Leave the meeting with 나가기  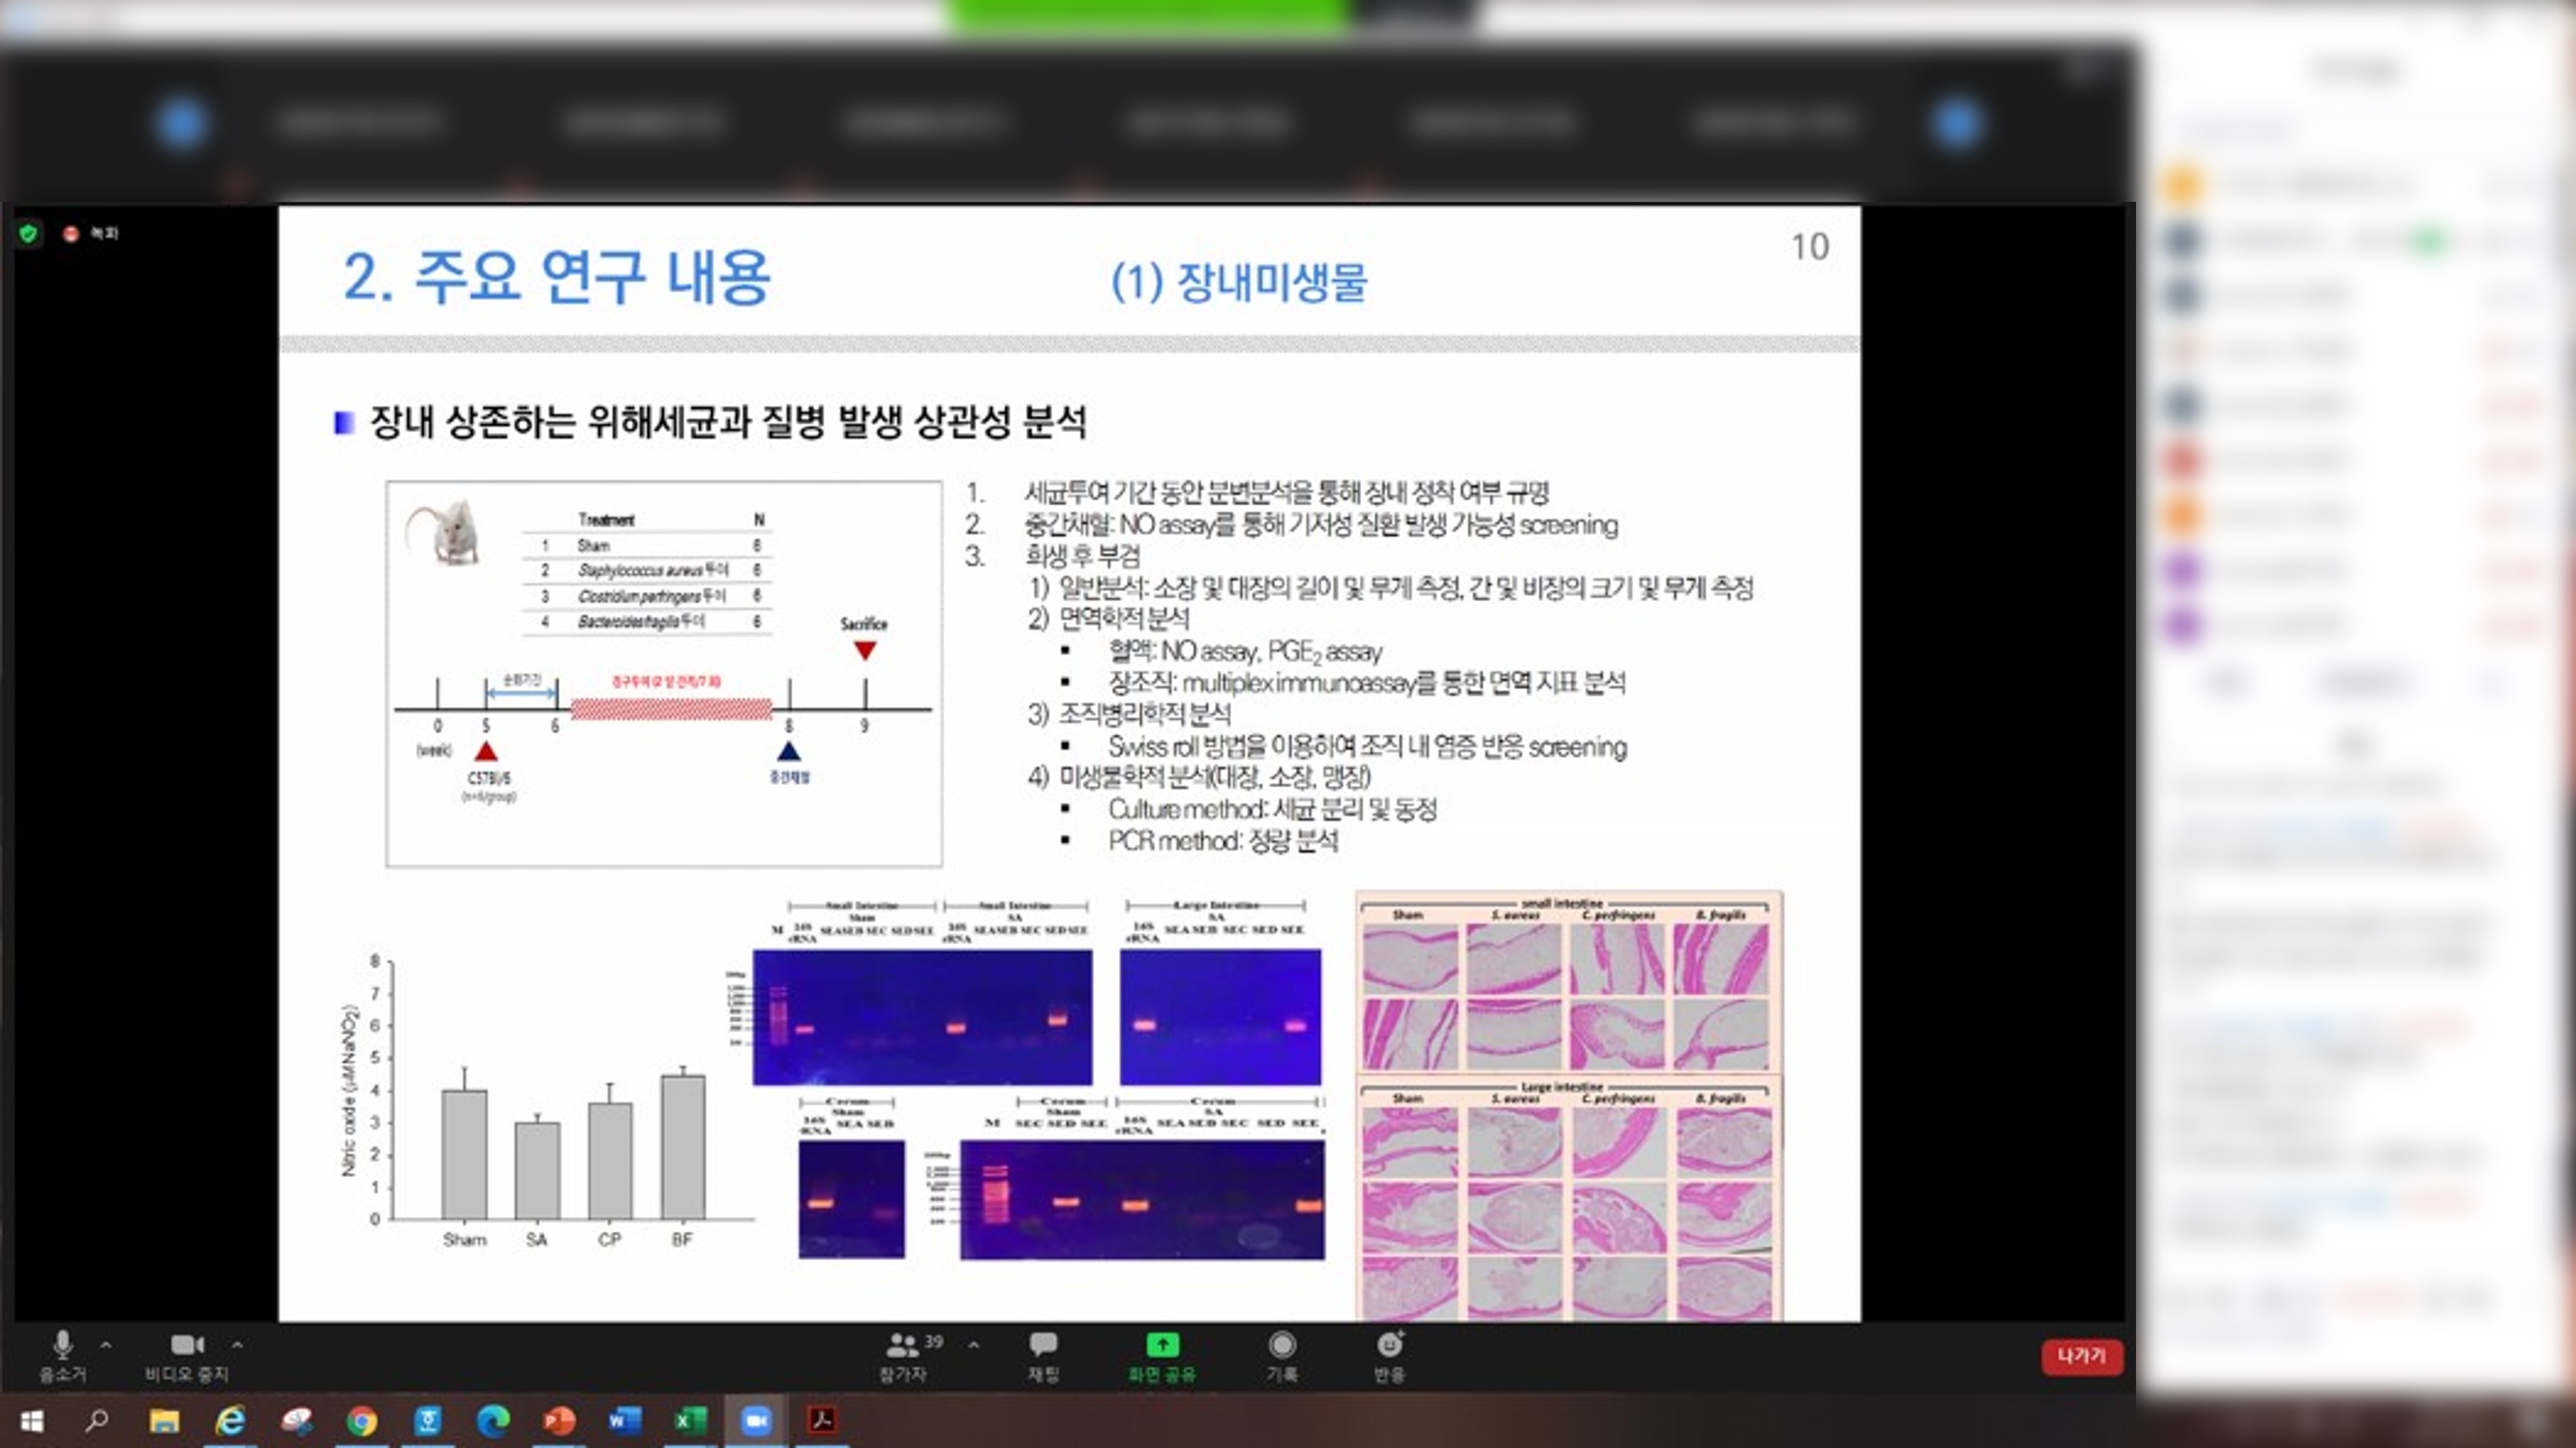point(2081,1356)
